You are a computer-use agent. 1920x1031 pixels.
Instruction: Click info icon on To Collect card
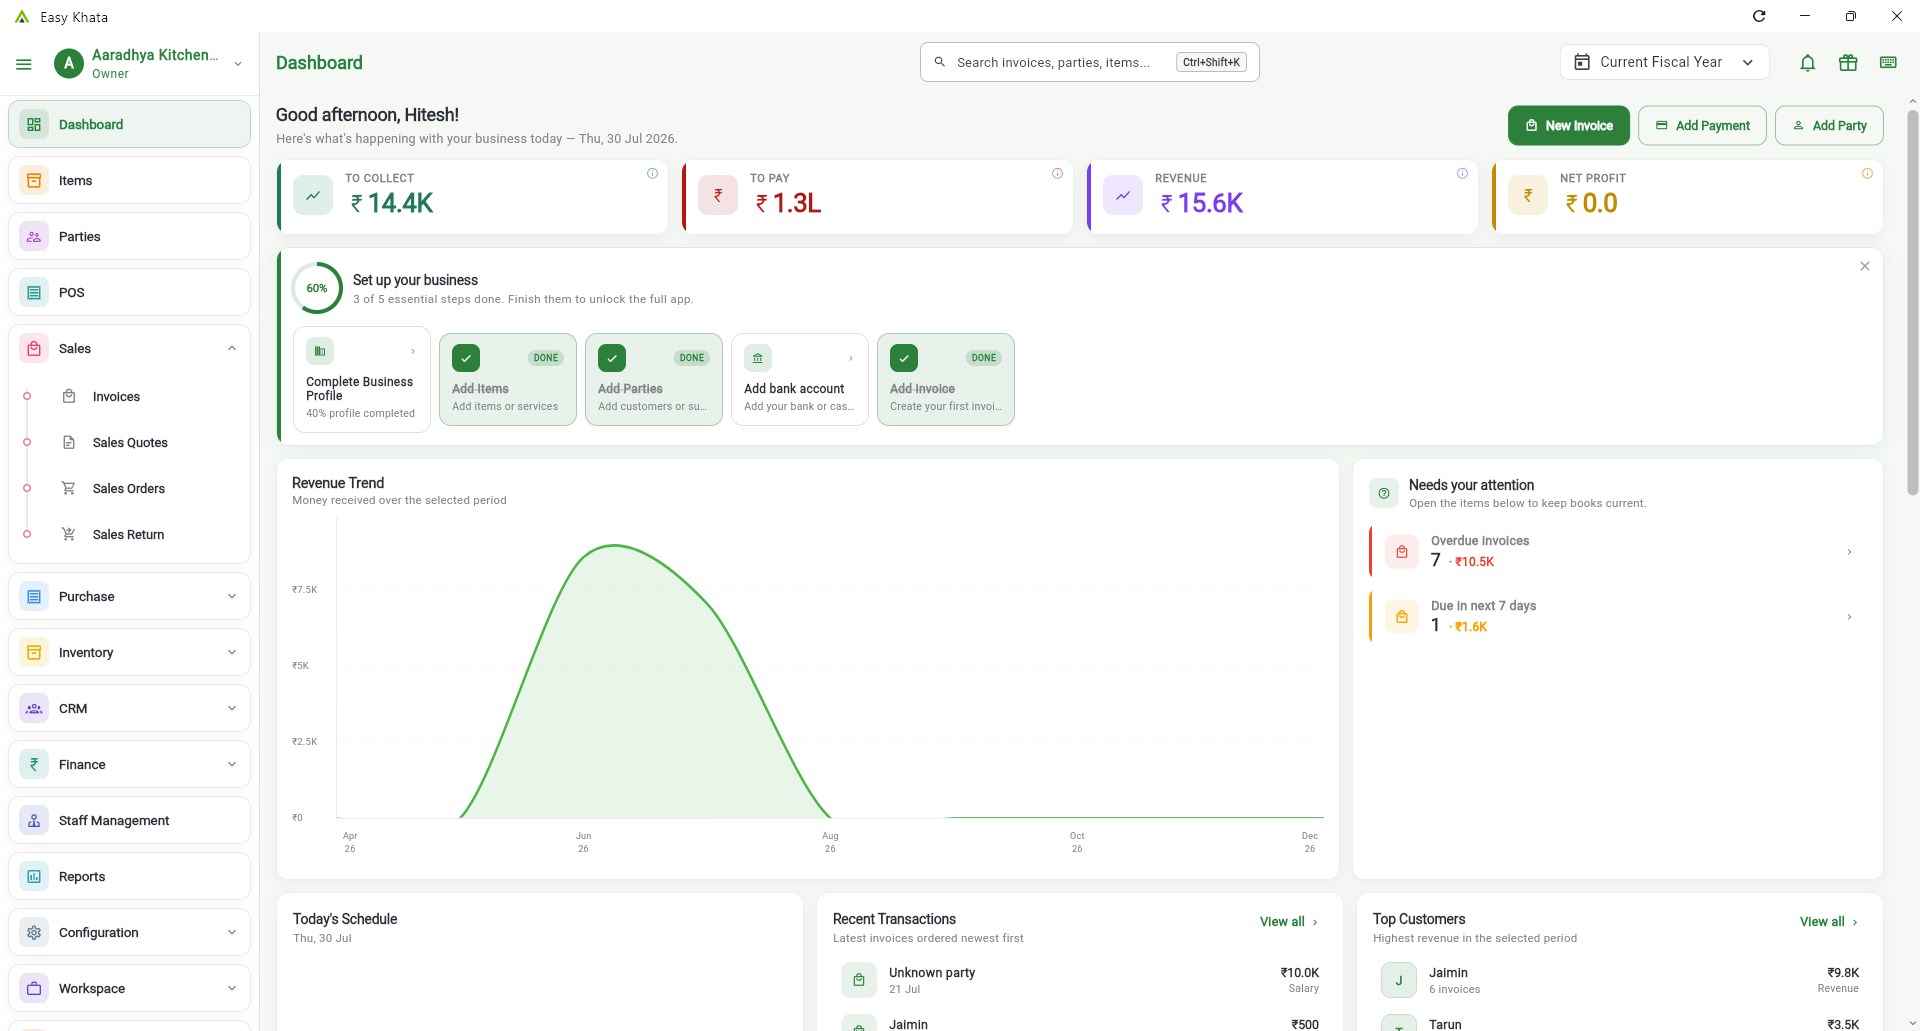[x=653, y=174]
